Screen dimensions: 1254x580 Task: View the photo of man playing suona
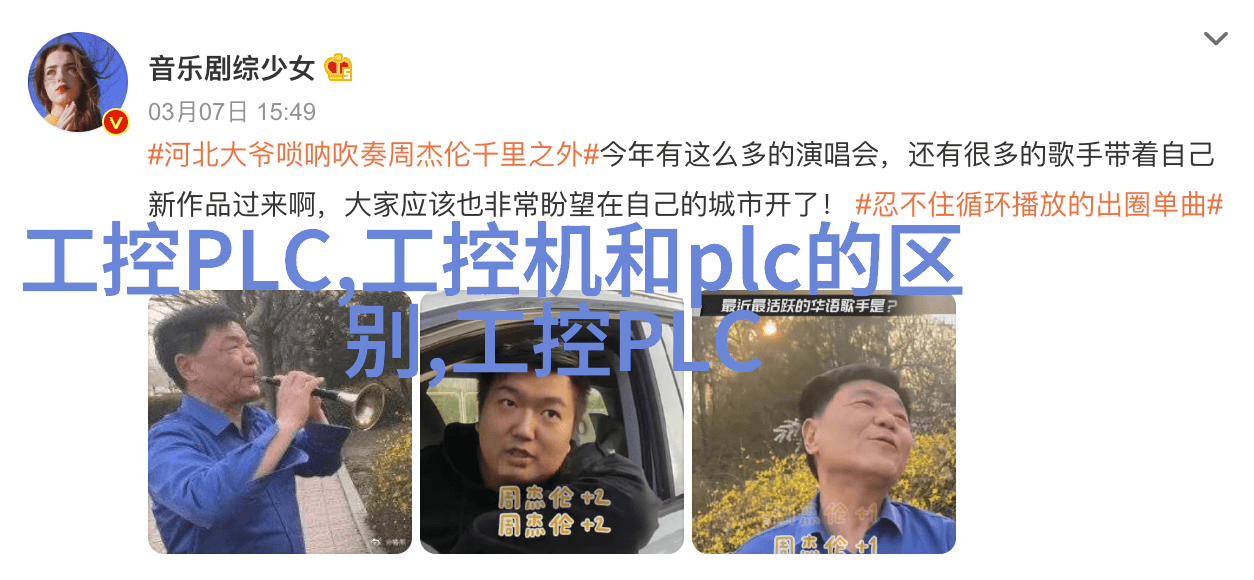click(280, 422)
